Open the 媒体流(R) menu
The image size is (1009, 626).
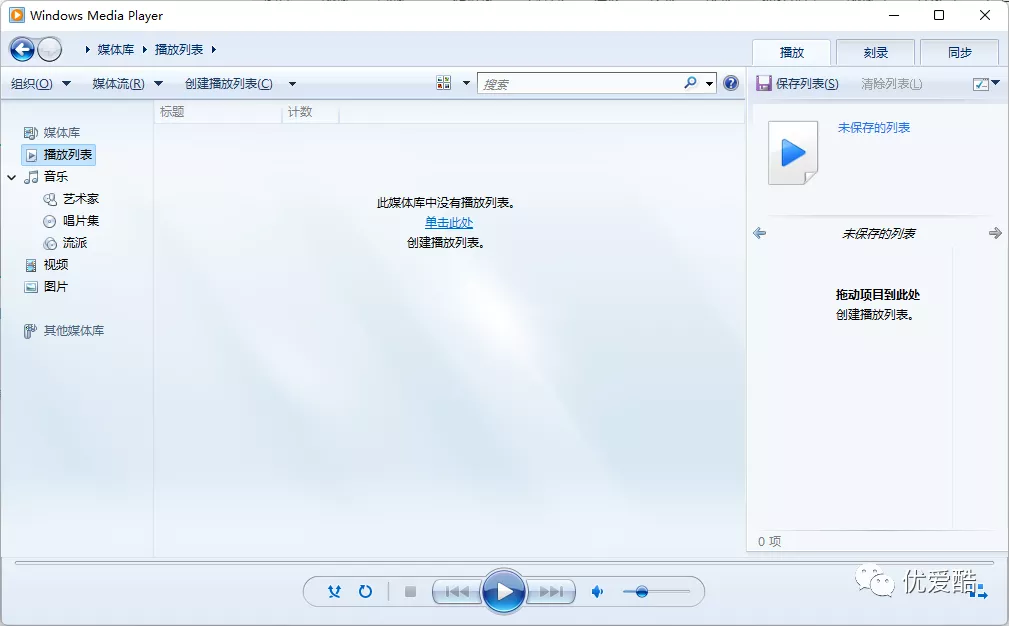point(127,84)
